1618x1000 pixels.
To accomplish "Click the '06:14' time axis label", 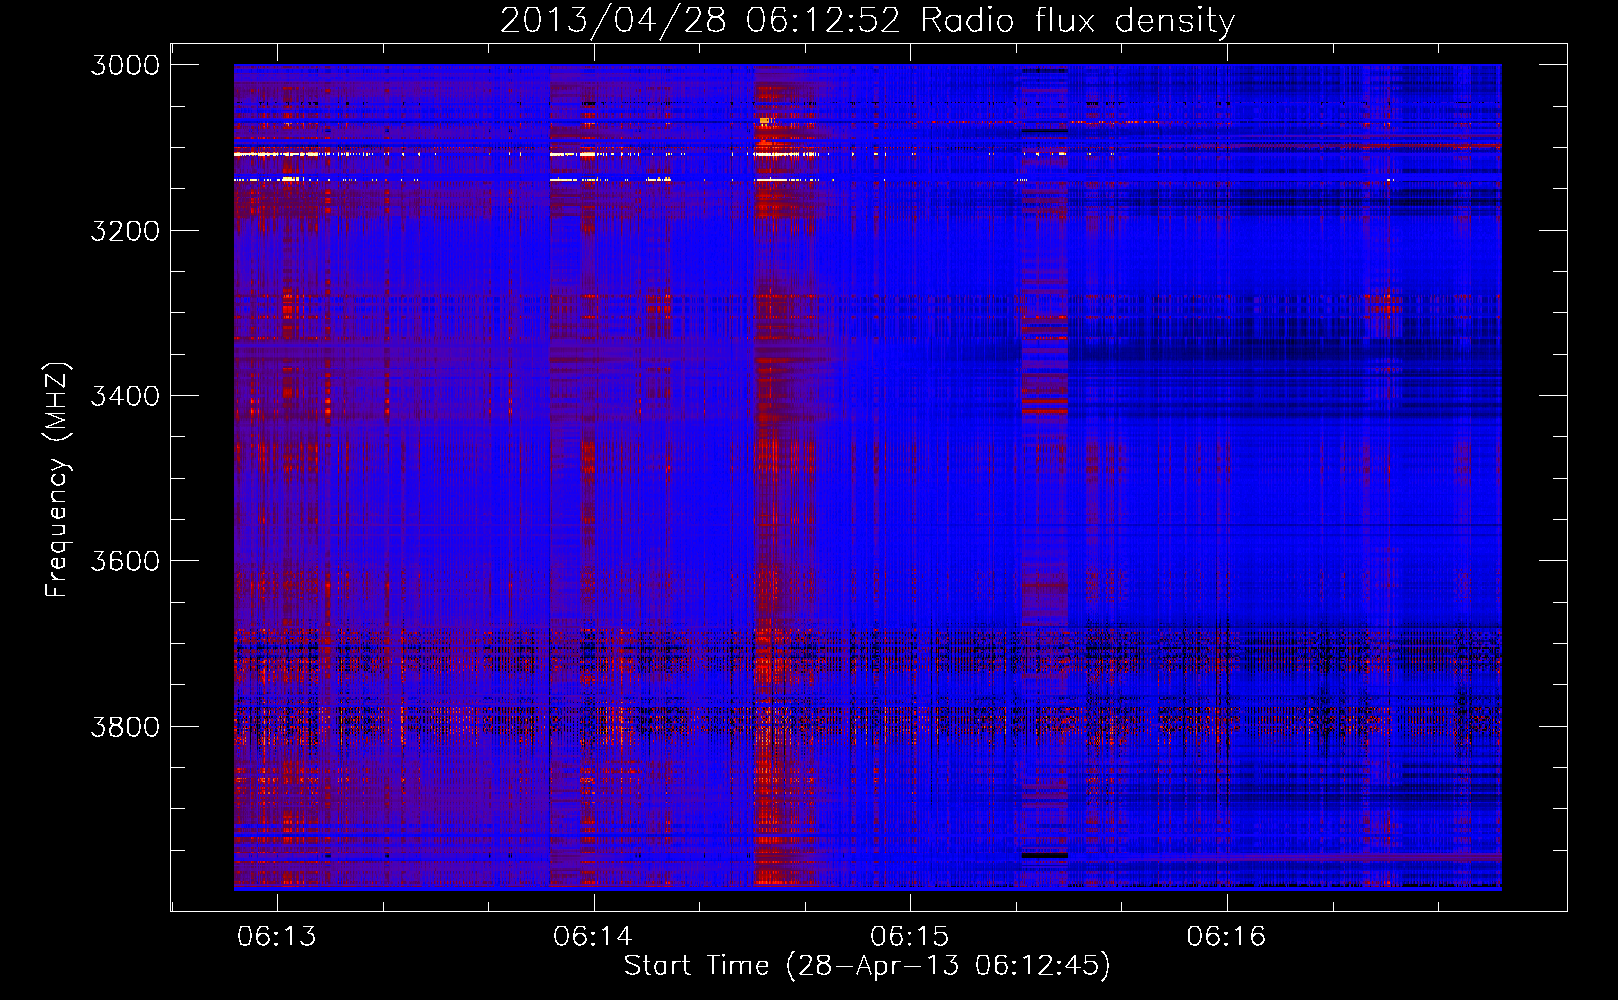I will tap(594, 936).
